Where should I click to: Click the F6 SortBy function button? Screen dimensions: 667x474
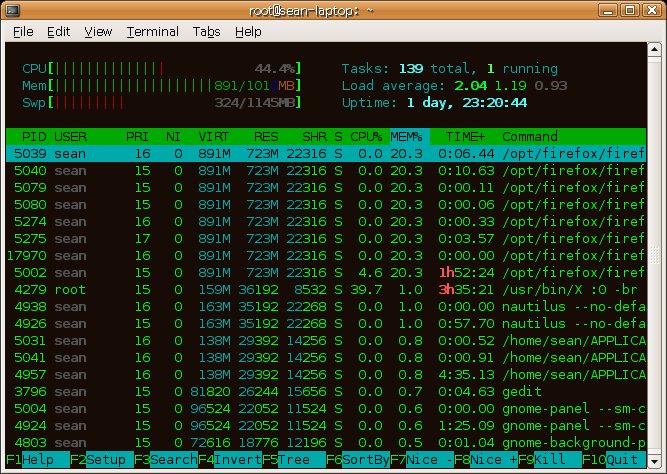(358, 460)
